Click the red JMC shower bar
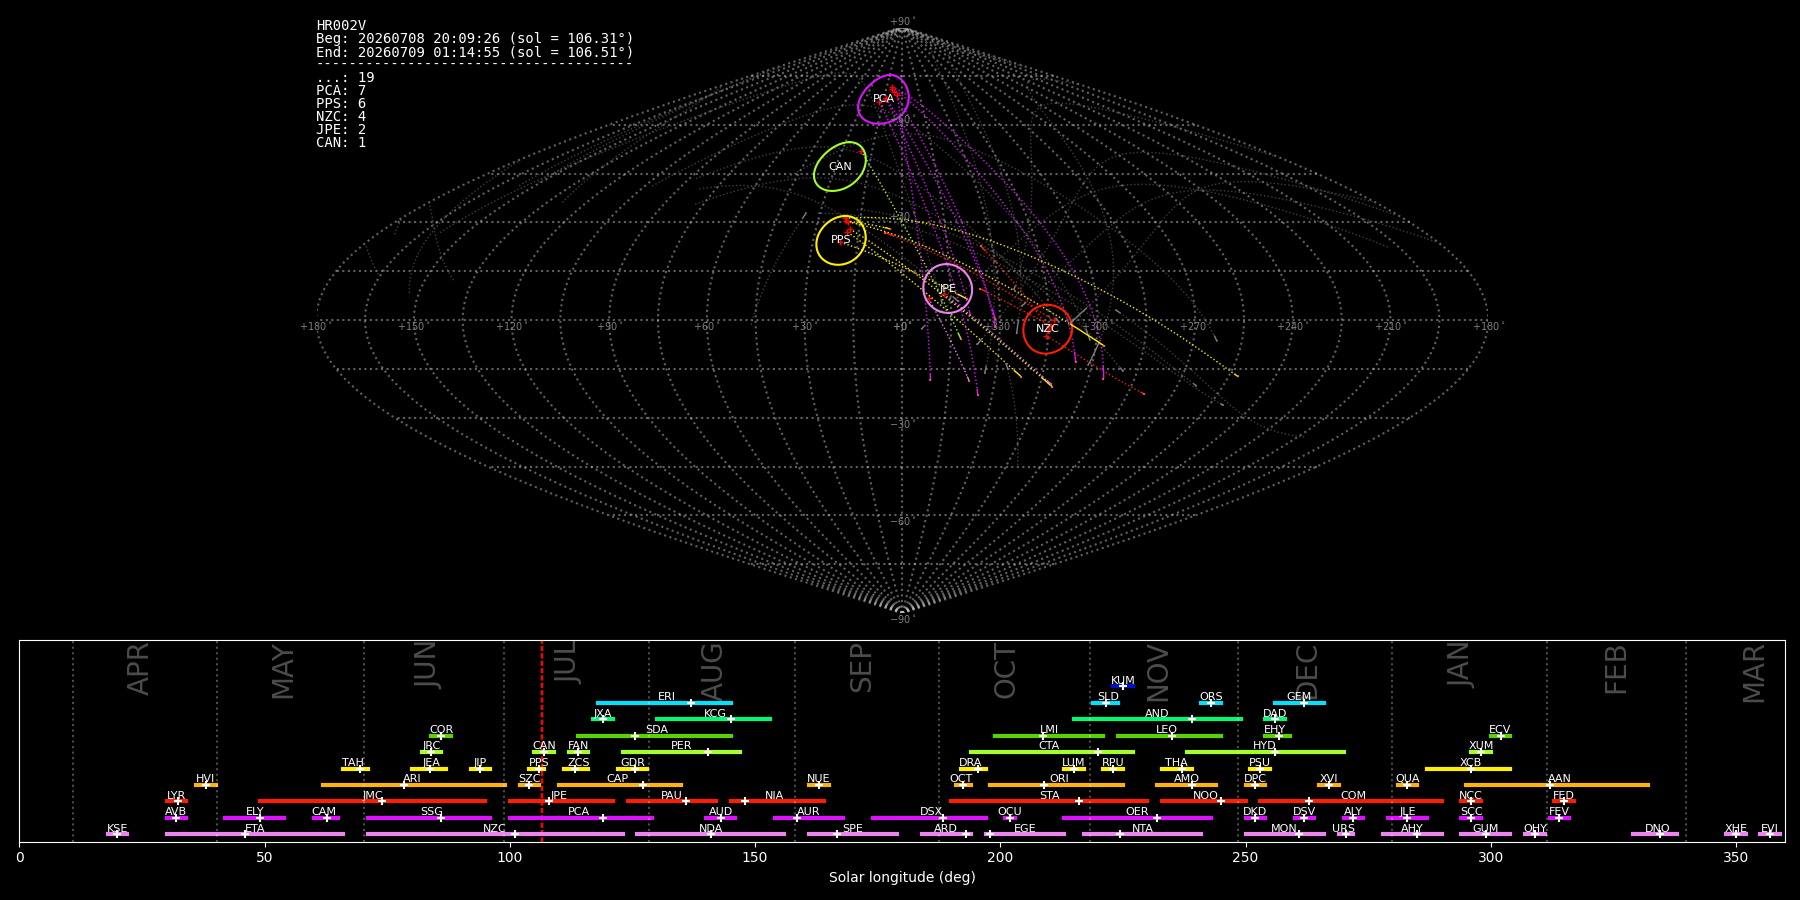The image size is (1800, 900). (x=372, y=801)
